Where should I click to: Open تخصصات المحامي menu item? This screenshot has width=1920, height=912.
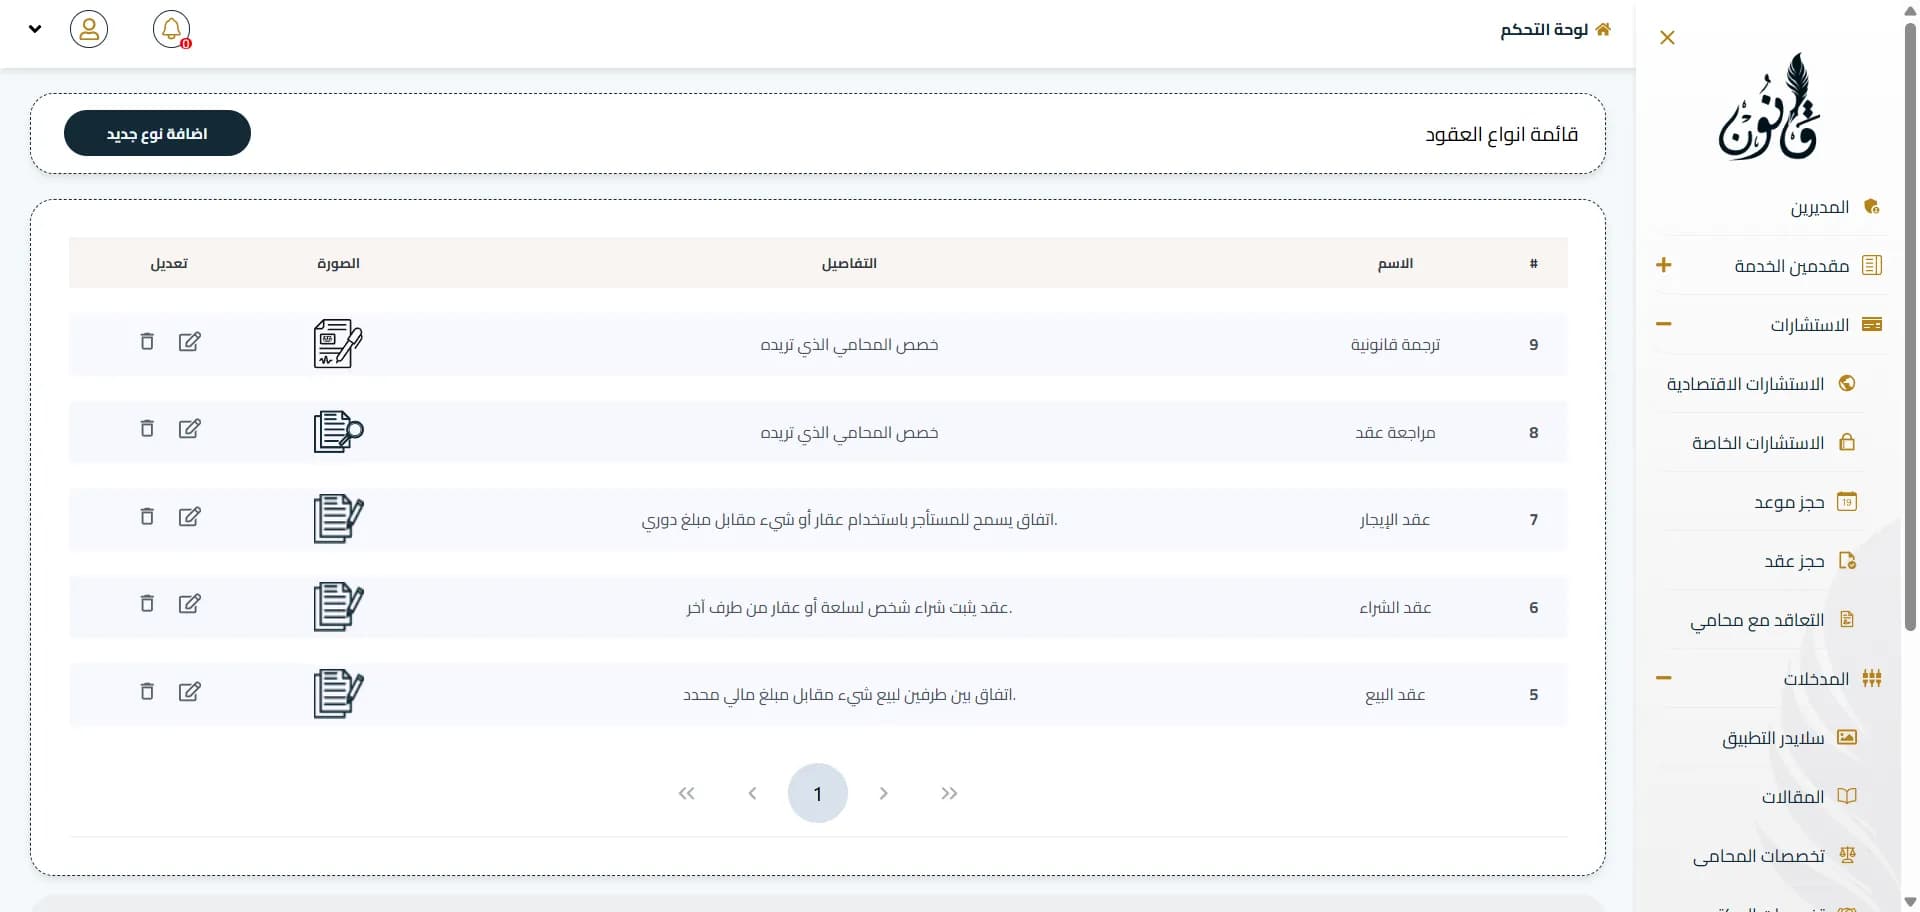(1758, 856)
